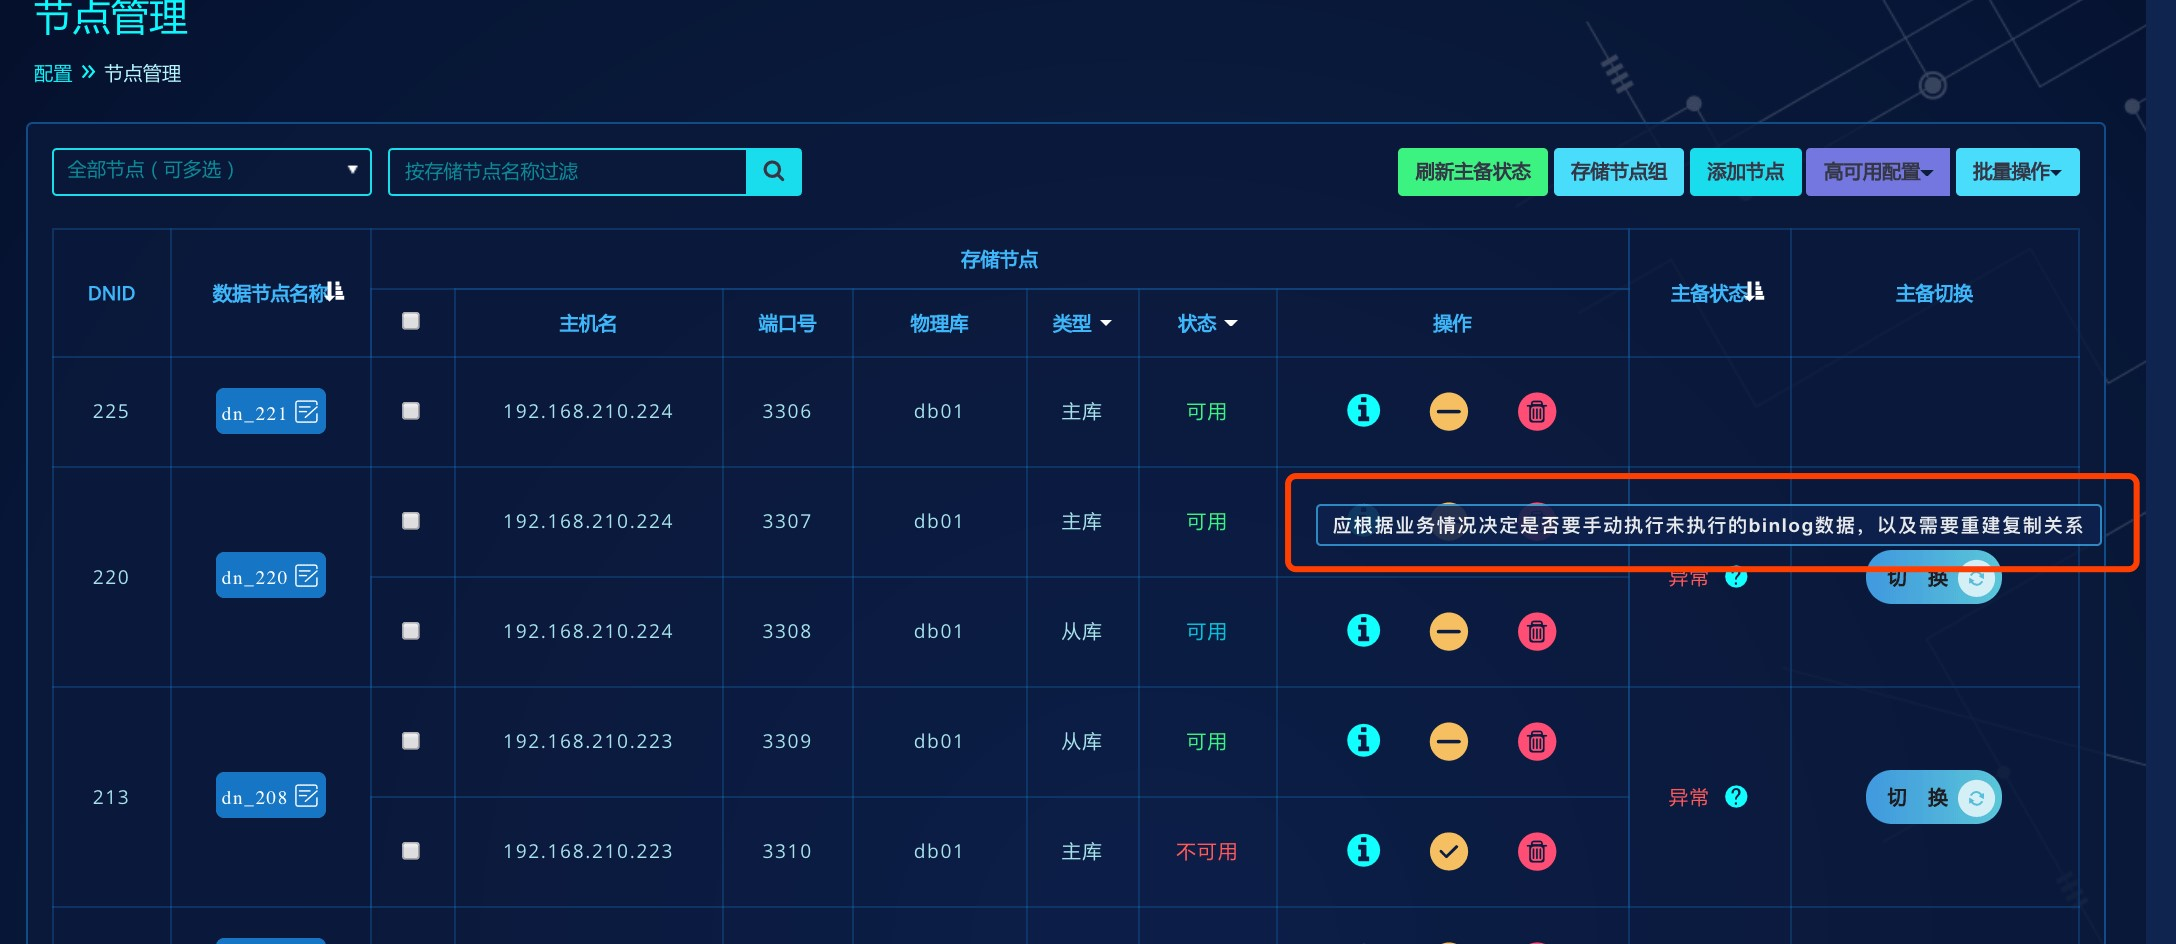Expand the 批量操作 menu
Screen dimensions: 2176x944
coord(2017,171)
